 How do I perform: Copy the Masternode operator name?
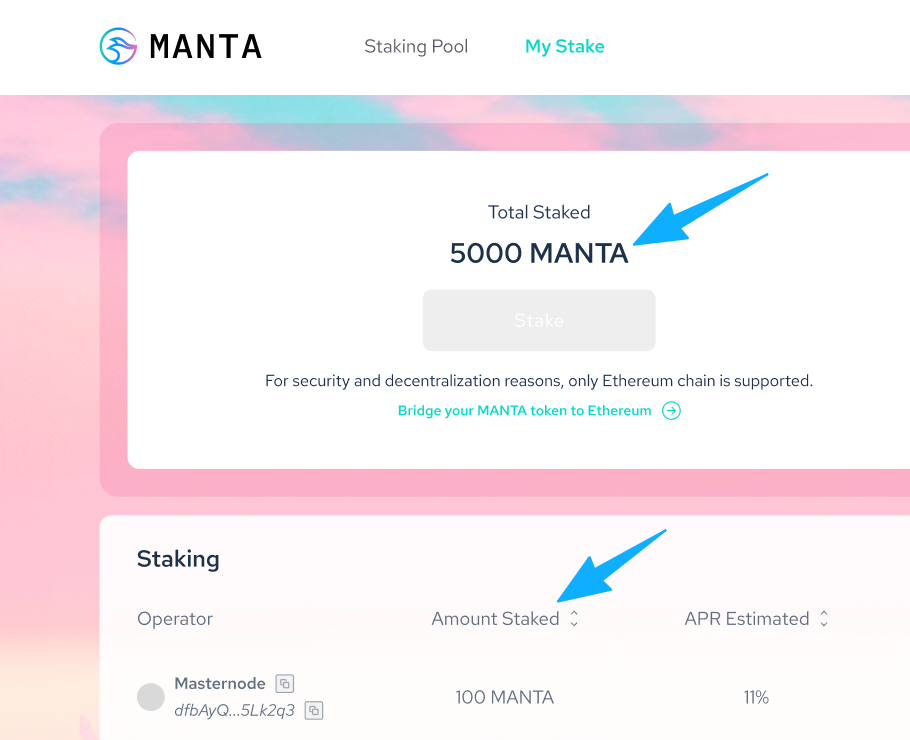point(285,684)
